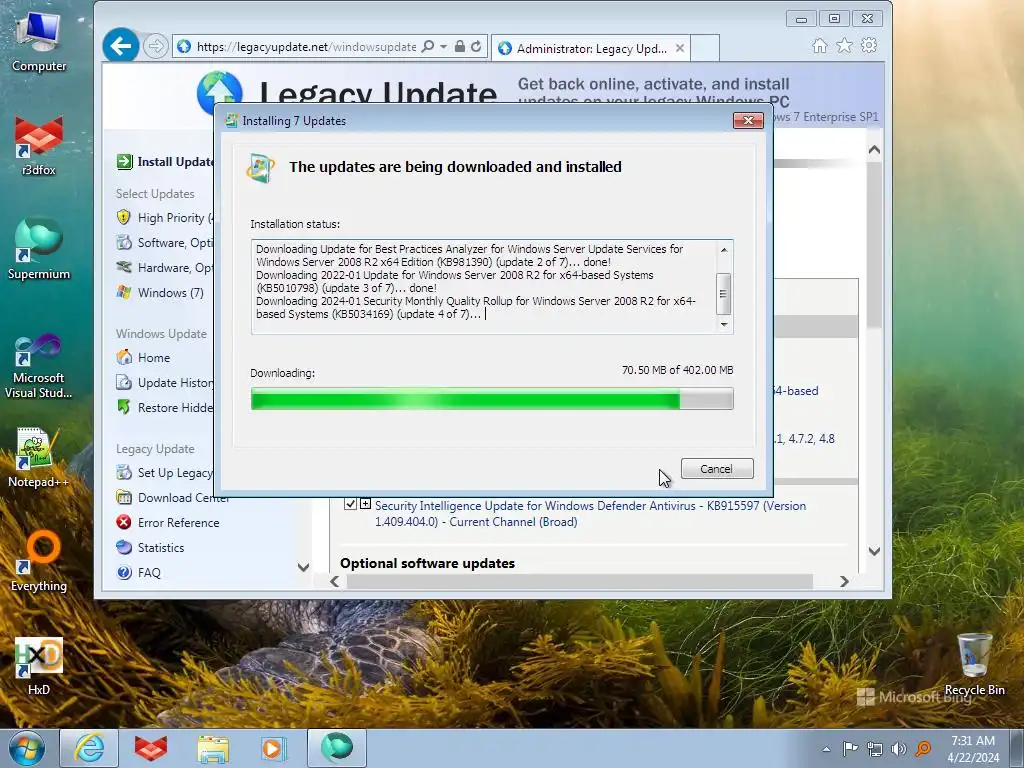Click the address bar search magnifier icon

point(428,46)
